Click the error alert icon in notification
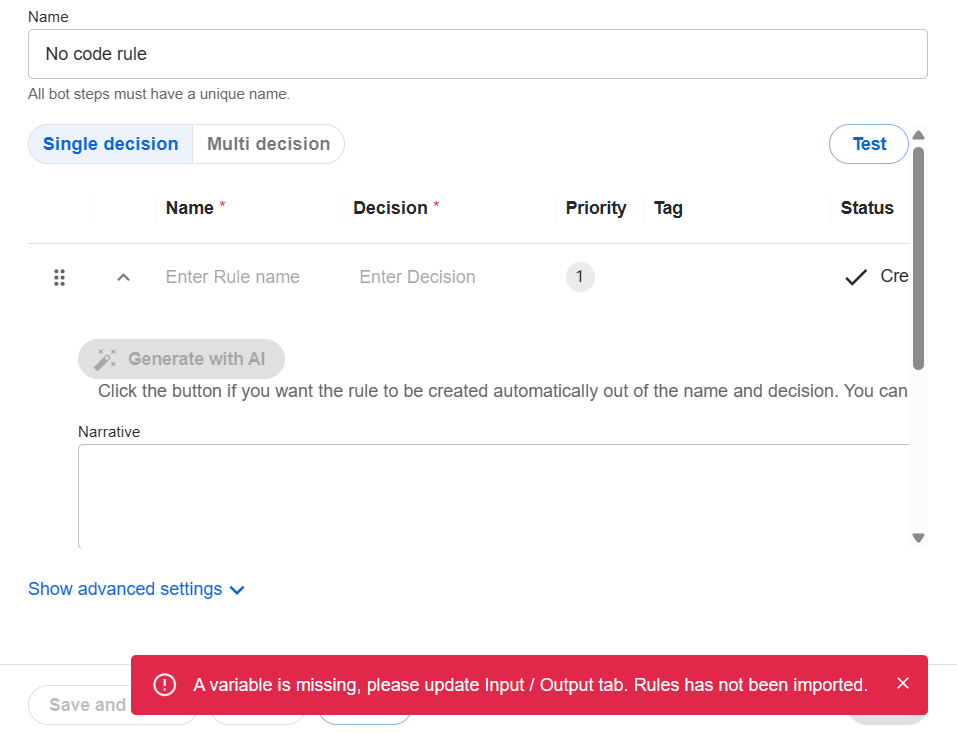957x733 pixels. (x=165, y=685)
